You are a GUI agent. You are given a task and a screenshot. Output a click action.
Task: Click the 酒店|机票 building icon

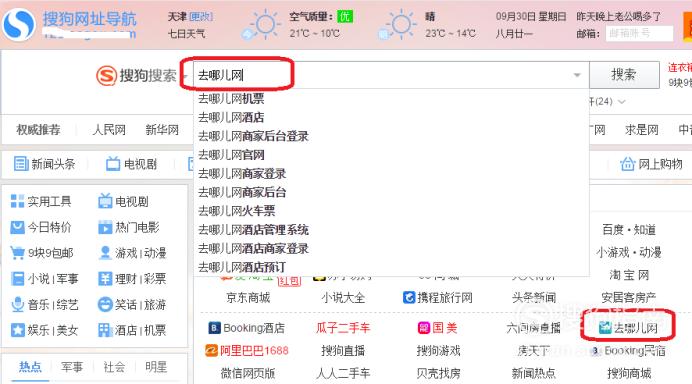click(x=105, y=330)
